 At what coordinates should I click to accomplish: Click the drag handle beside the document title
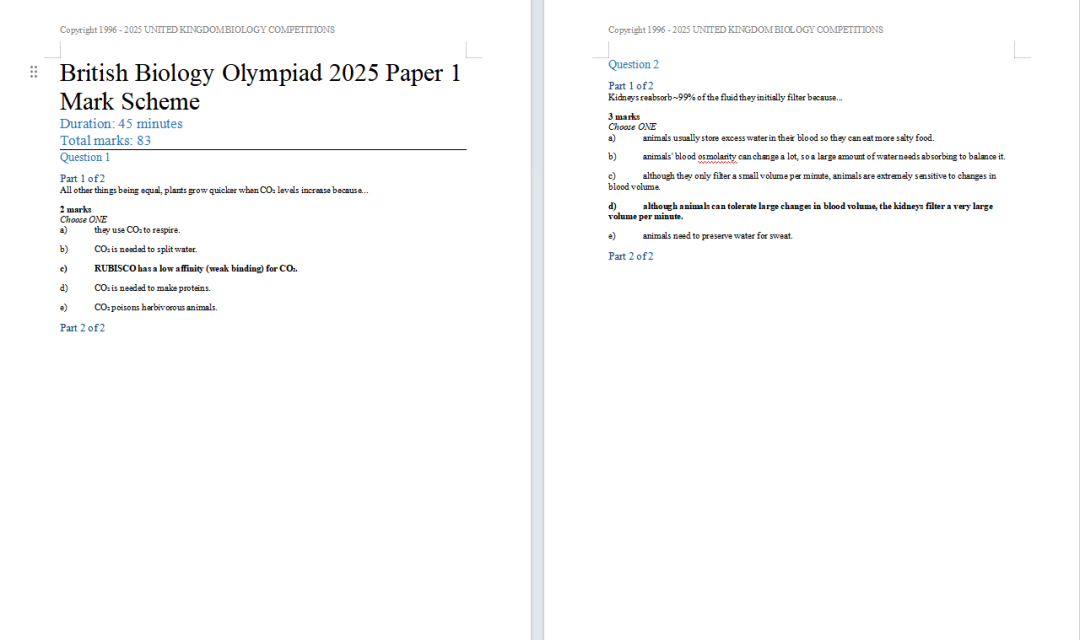[x=33, y=72]
